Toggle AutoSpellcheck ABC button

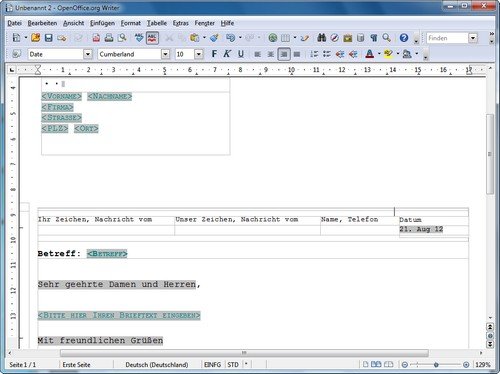[152, 38]
